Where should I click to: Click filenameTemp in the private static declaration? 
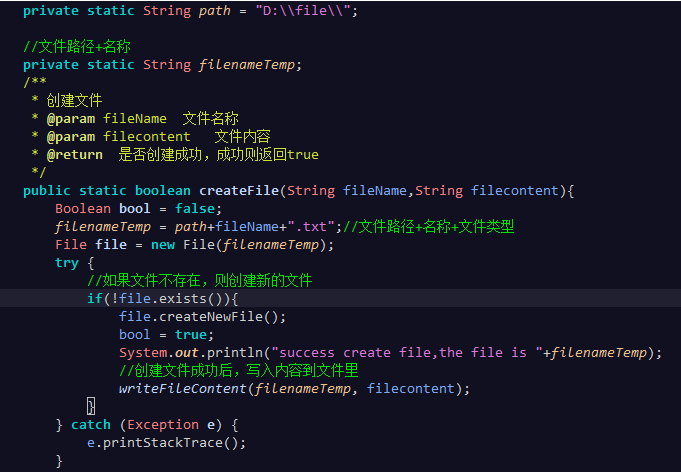pos(247,65)
